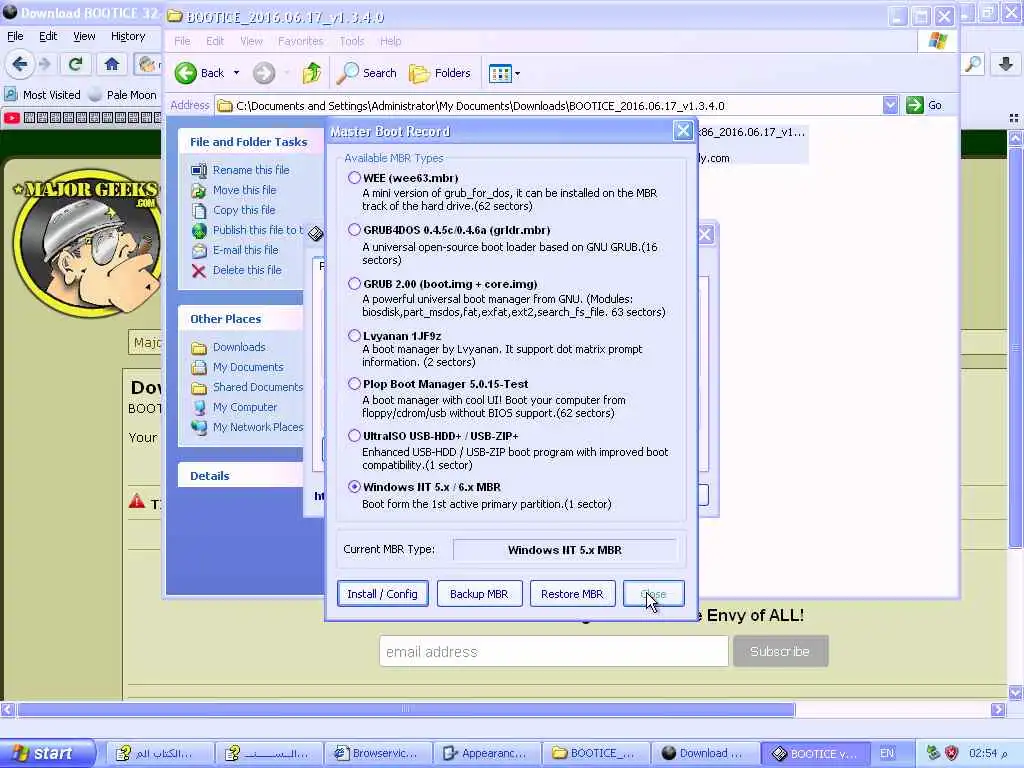Select Windows NT 5.x / 6.x MBR option

coord(354,487)
